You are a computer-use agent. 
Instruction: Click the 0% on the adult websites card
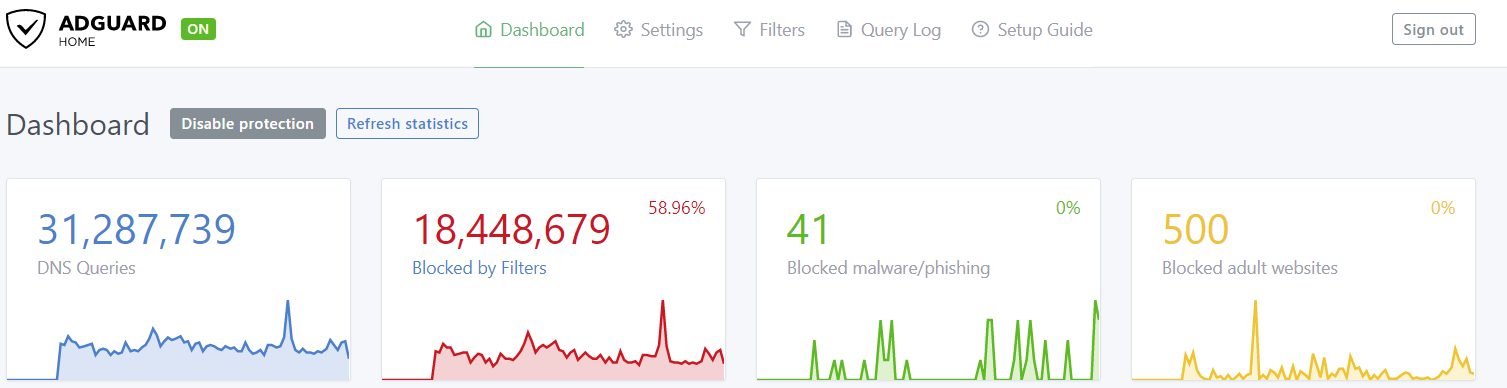point(1443,208)
